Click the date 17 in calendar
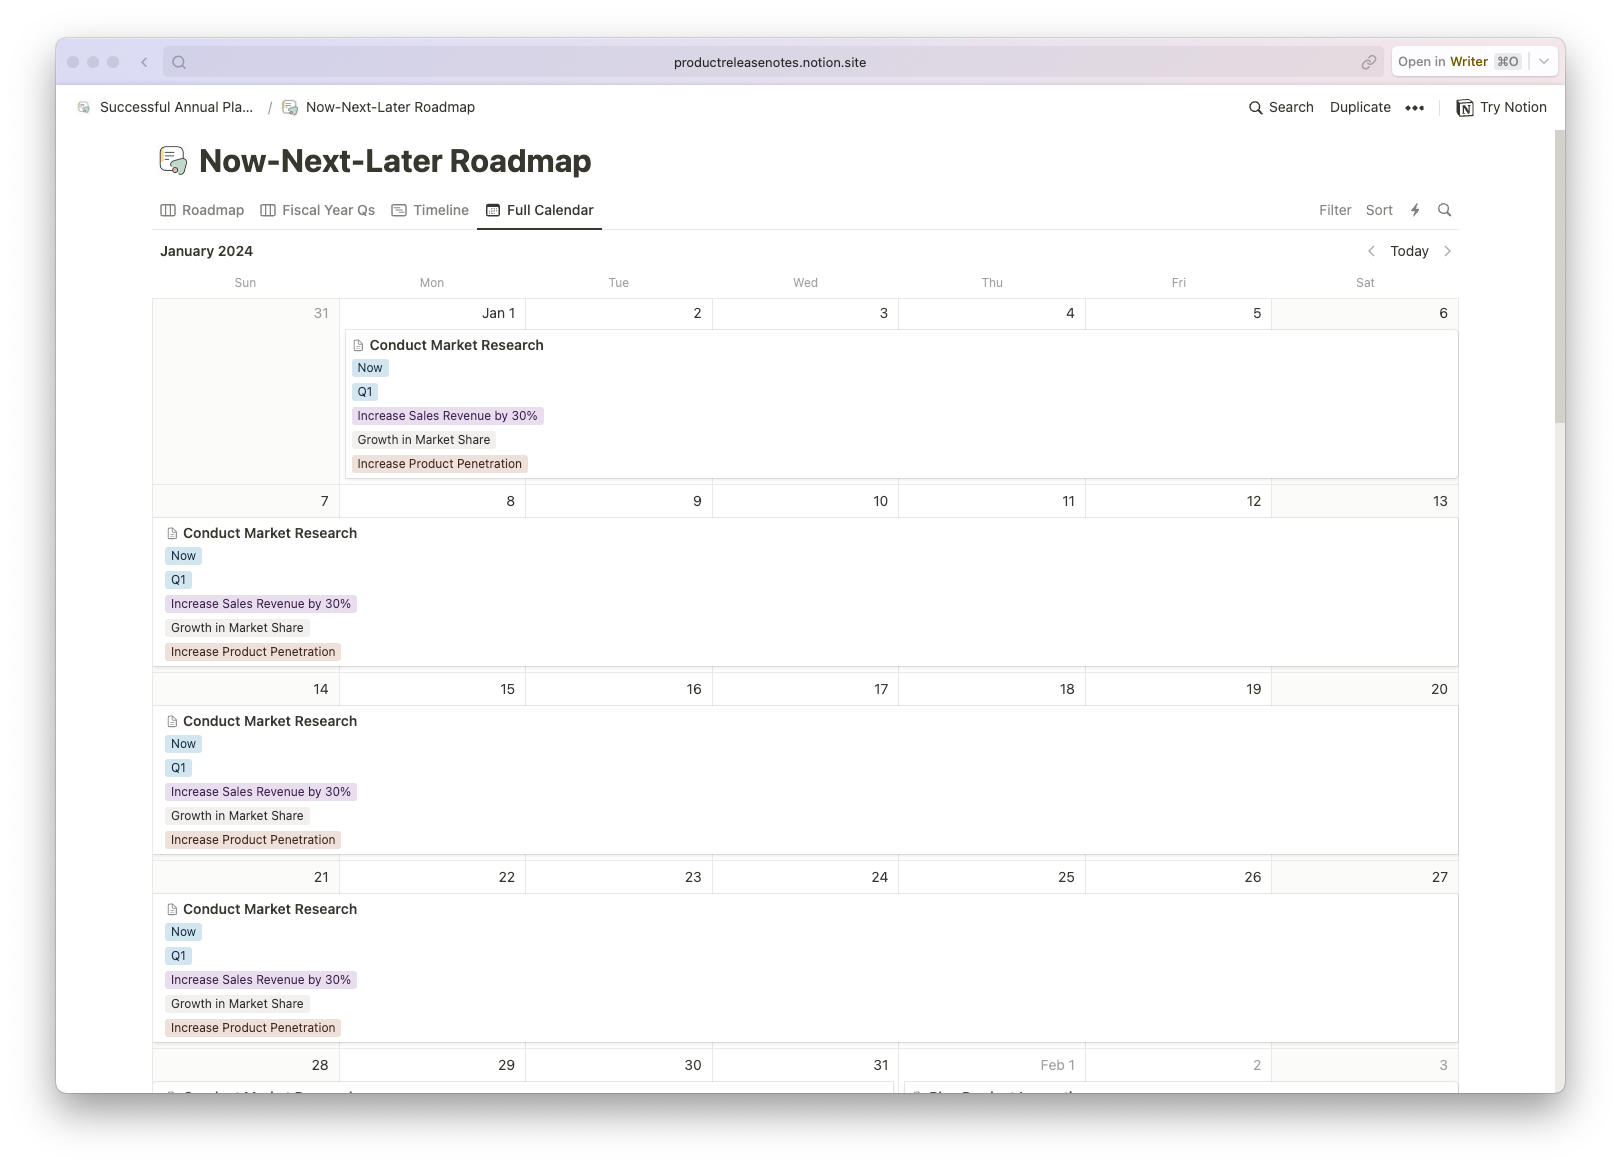 coord(880,689)
